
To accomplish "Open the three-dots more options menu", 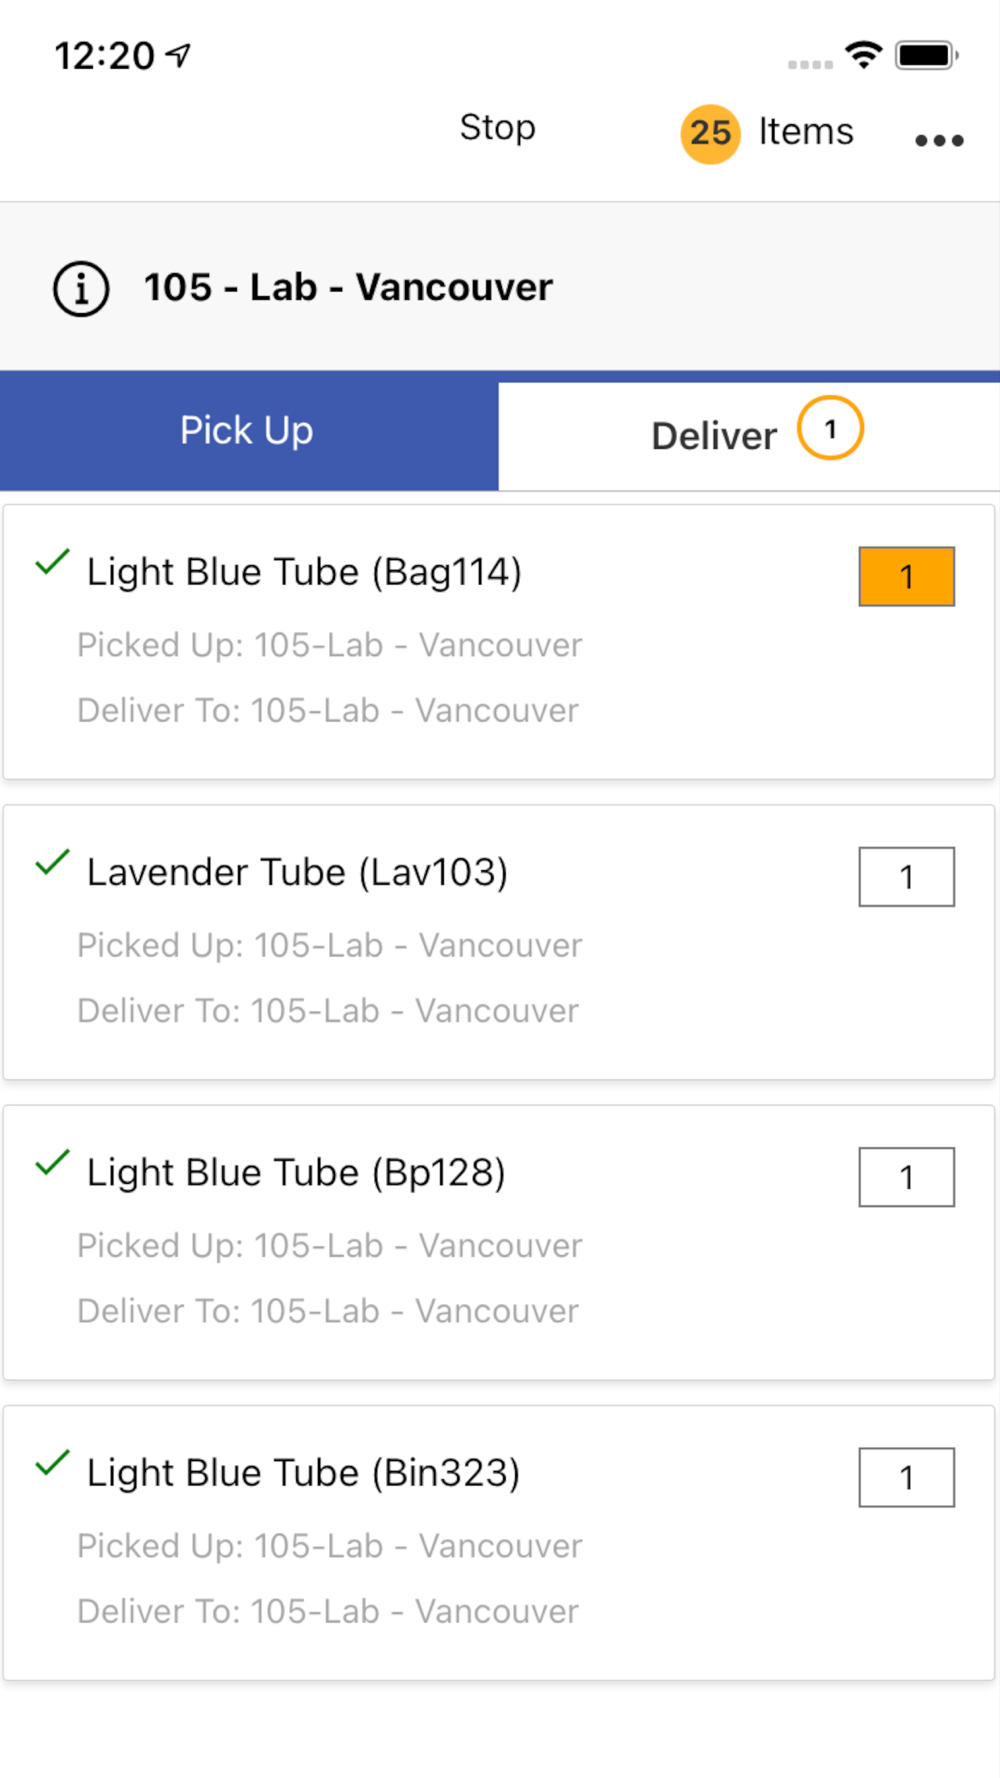I will (939, 141).
